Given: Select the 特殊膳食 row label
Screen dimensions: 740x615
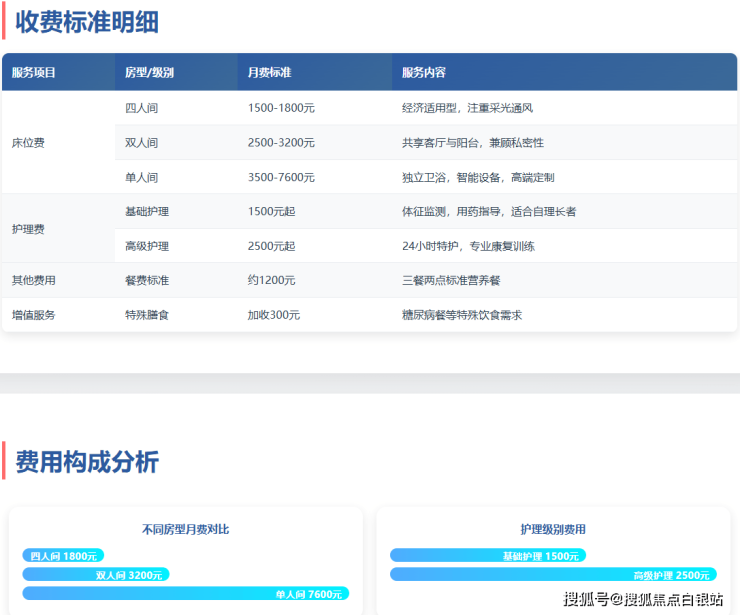Looking at the screenshot, I should click(x=146, y=315).
